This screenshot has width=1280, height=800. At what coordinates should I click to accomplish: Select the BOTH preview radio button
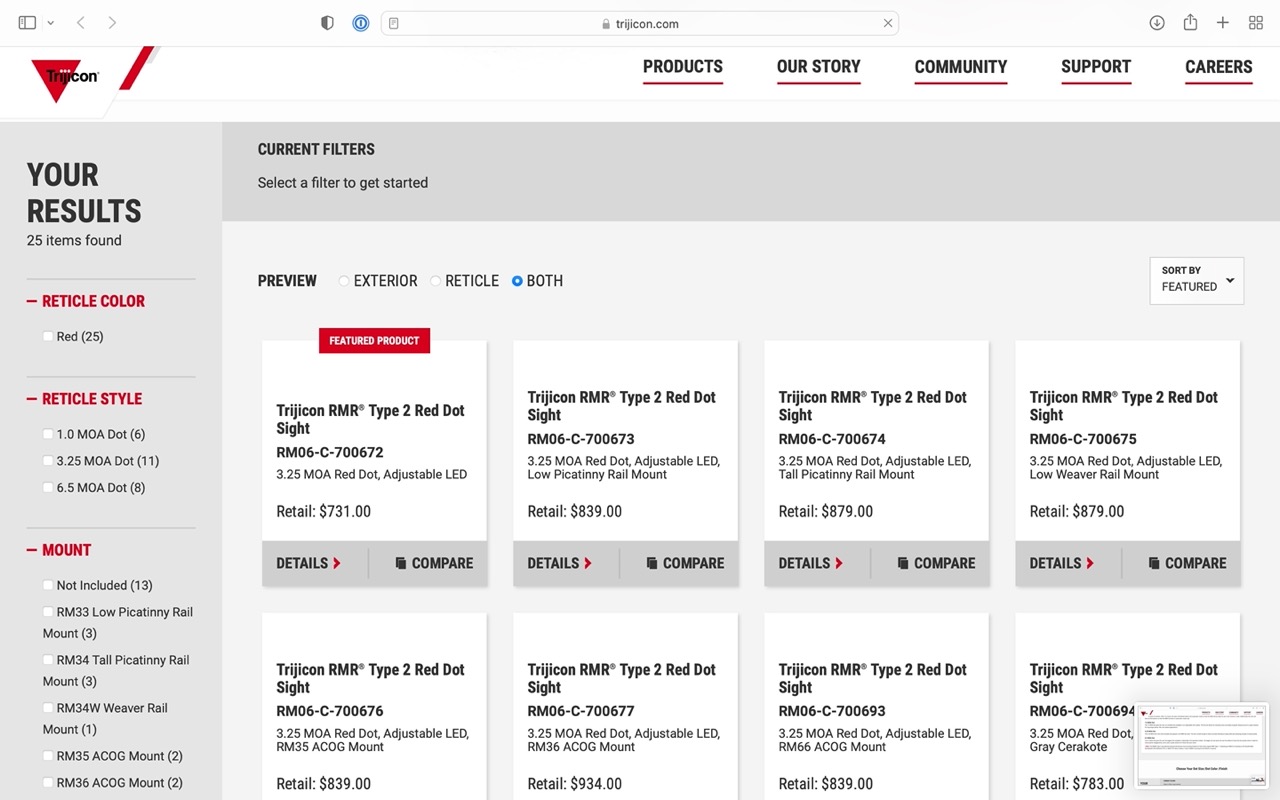(517, 281)
